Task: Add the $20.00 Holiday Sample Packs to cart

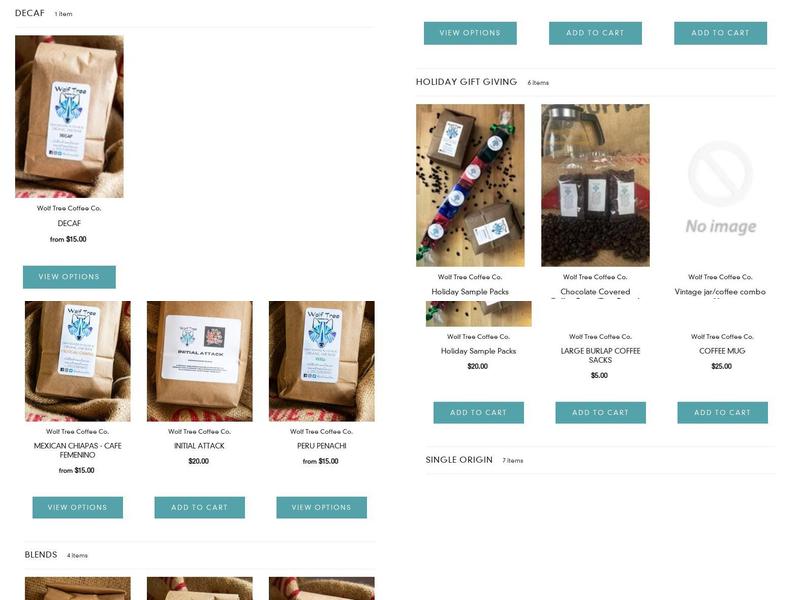Action: [479, 412]
